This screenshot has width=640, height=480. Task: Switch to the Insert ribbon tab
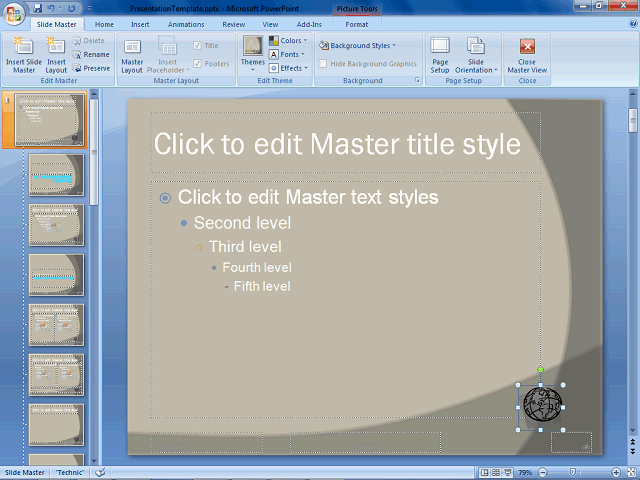[140, 24]
